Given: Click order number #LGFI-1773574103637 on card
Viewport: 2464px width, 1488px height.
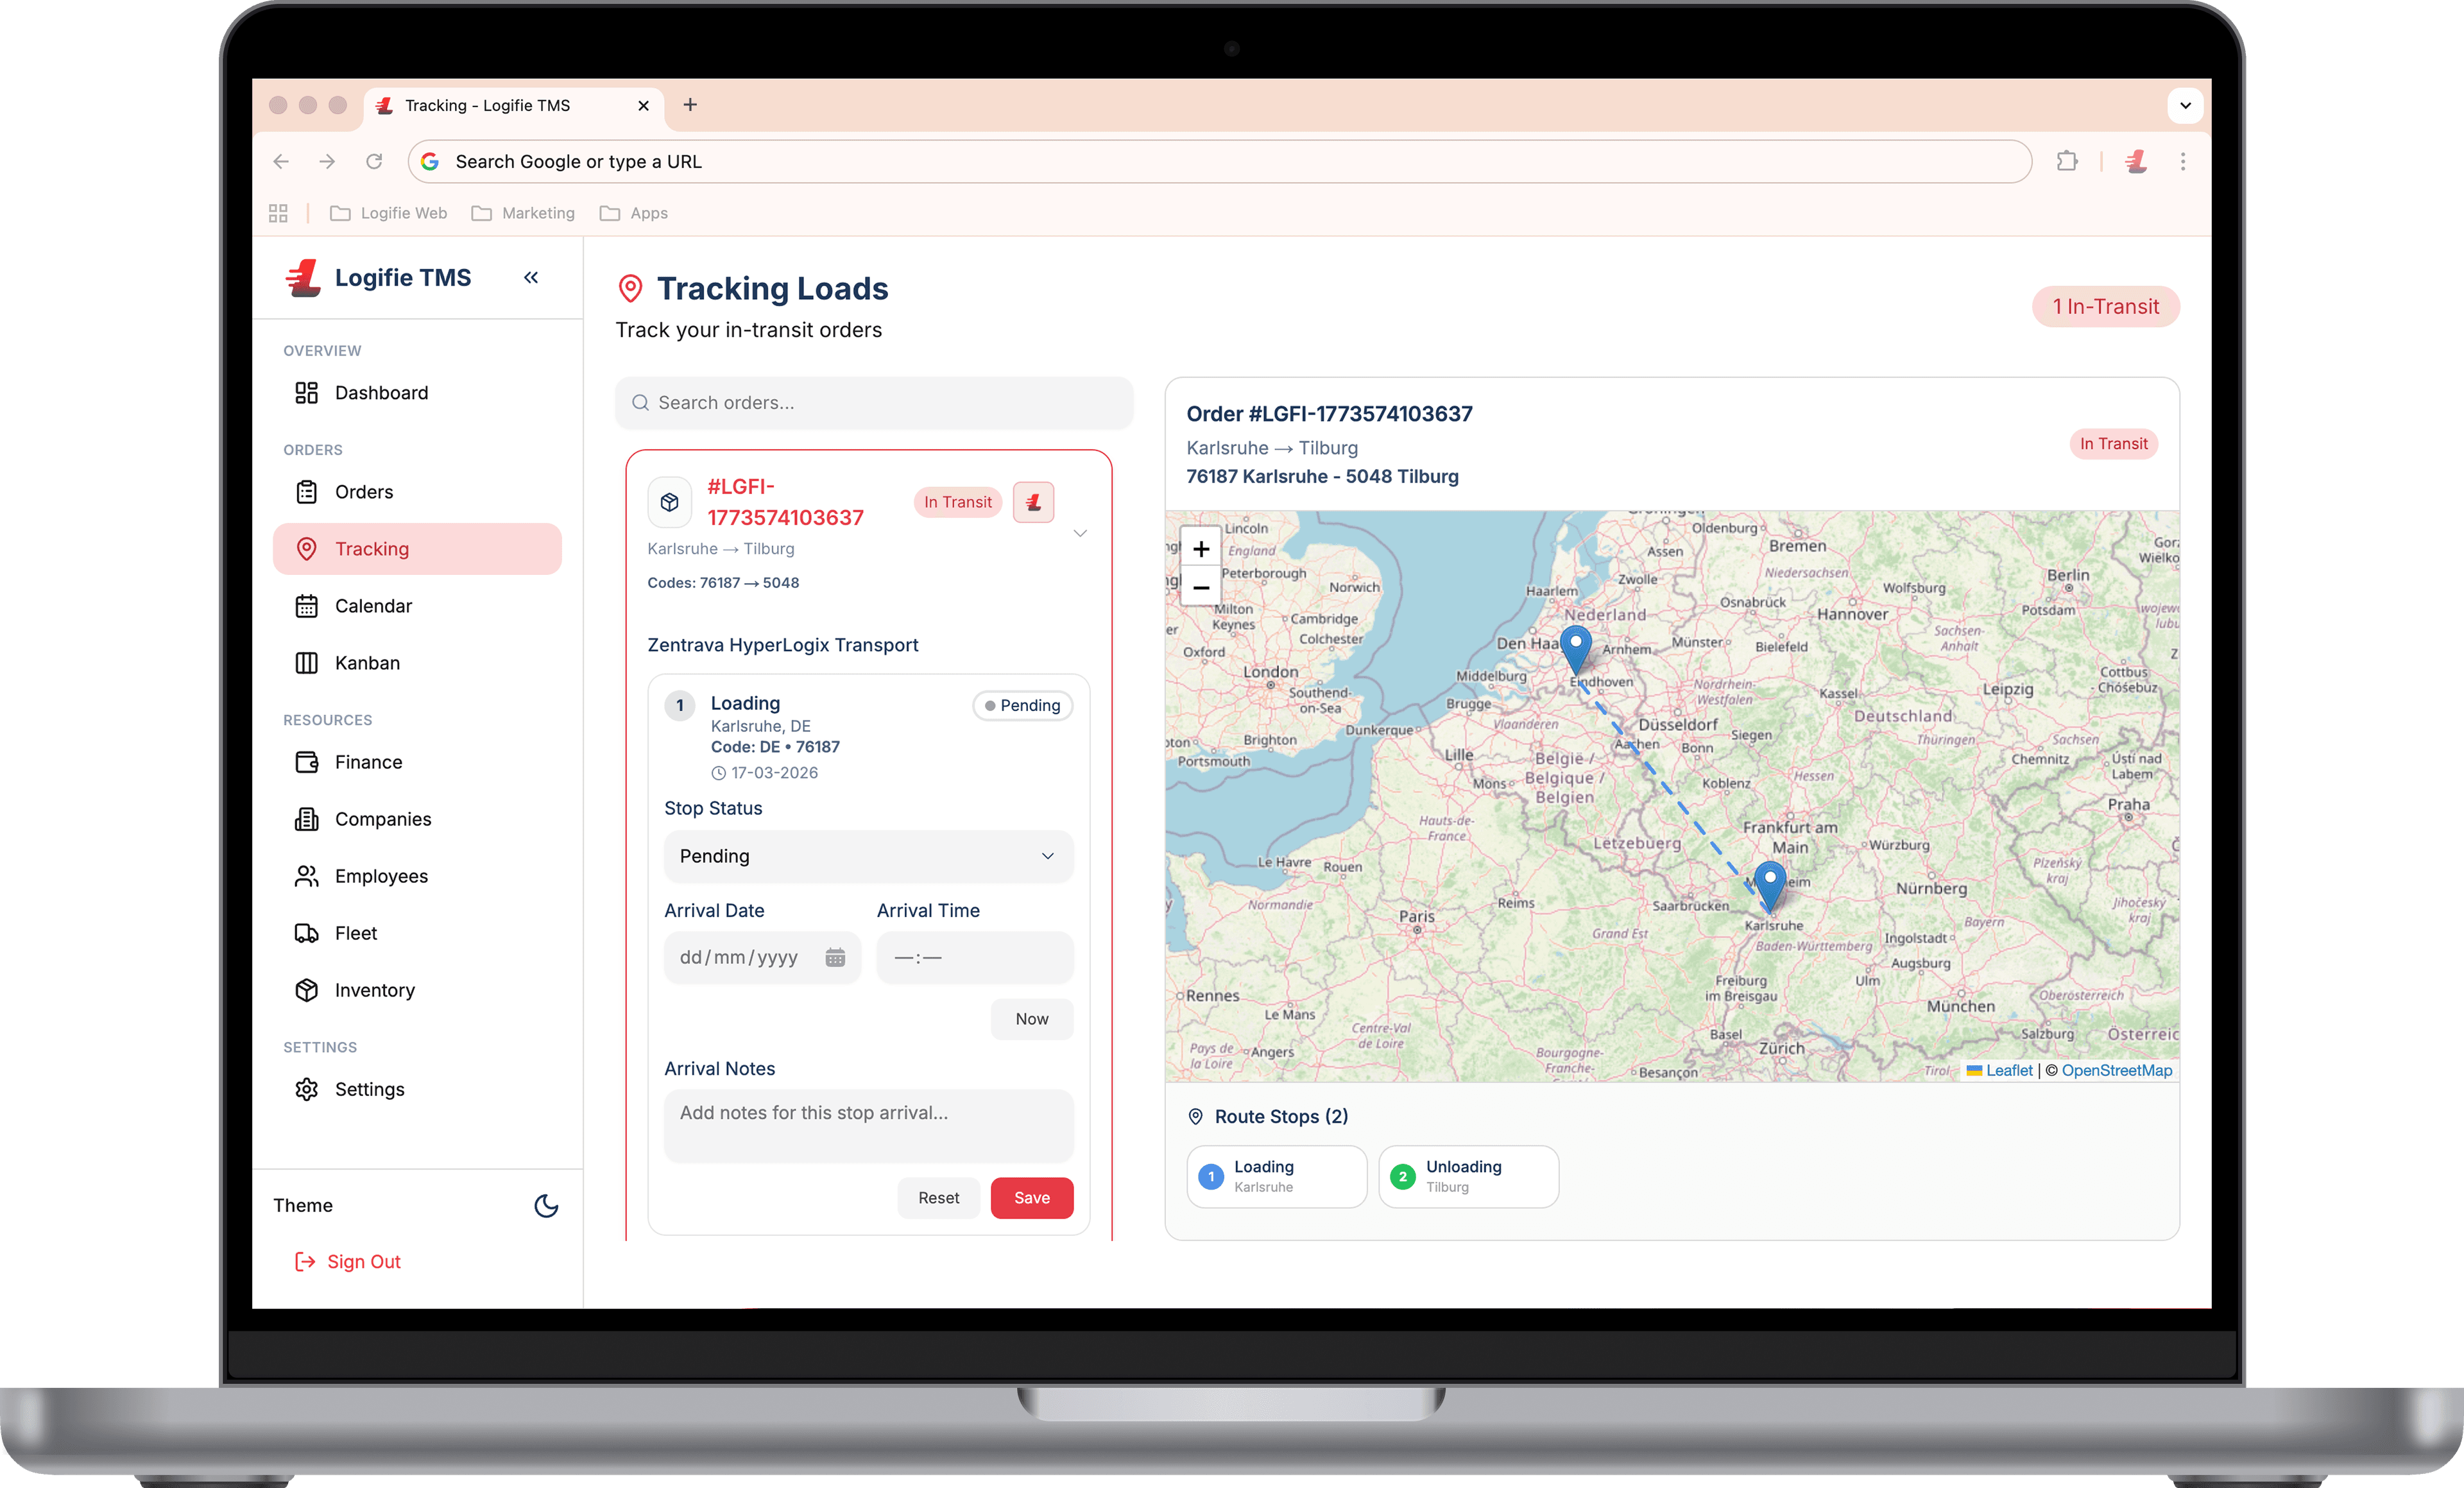Looking at the screenshot, I should 786,502.
